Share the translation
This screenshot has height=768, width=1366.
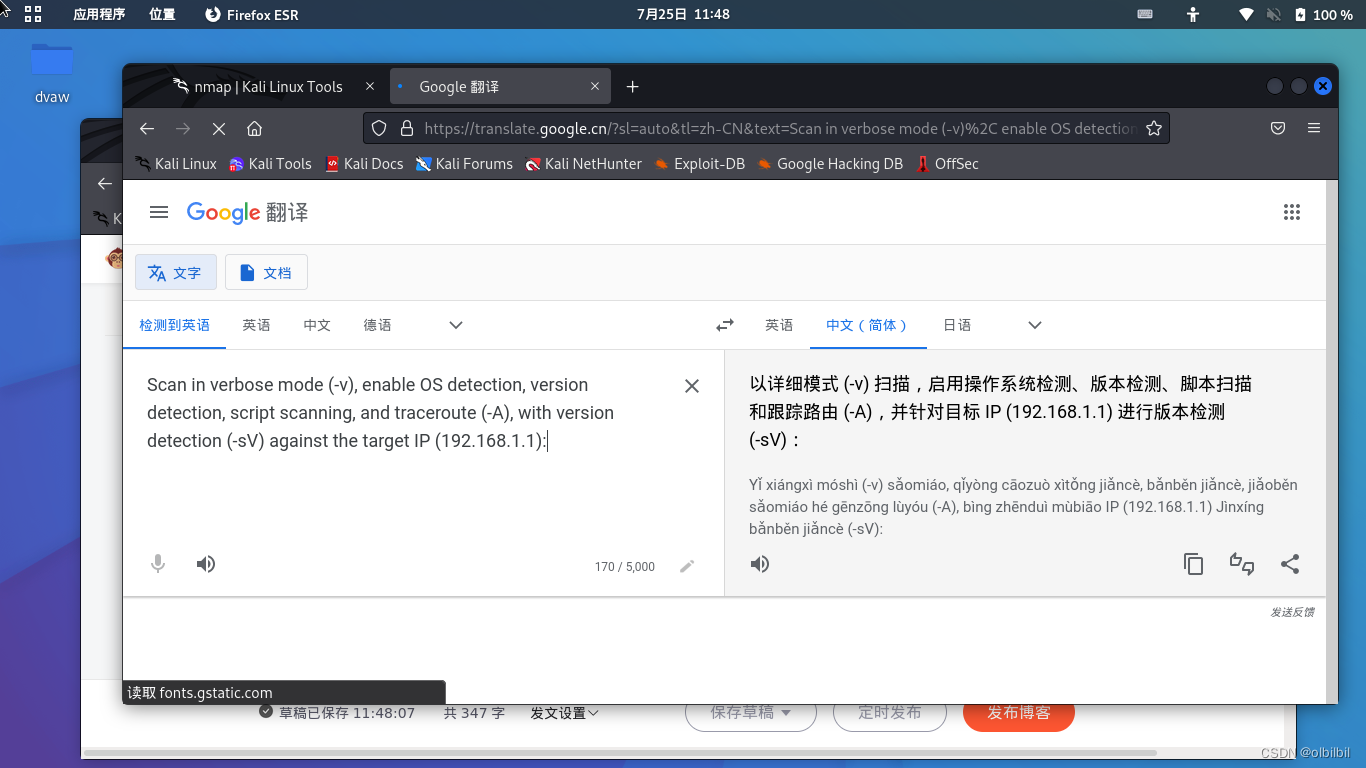(x=1290, y=564)
